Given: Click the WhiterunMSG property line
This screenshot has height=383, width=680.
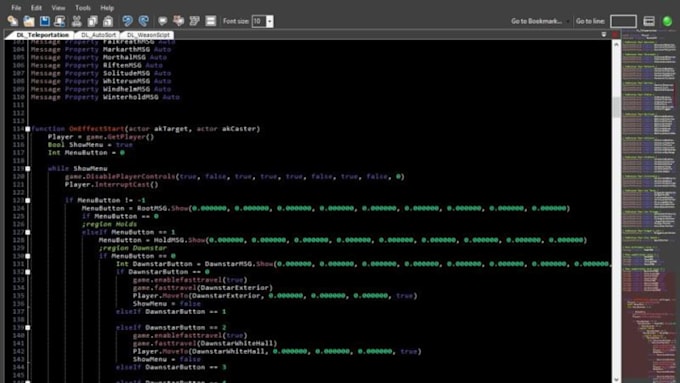Looking at the screenshot, I should (x=101, y=81).
